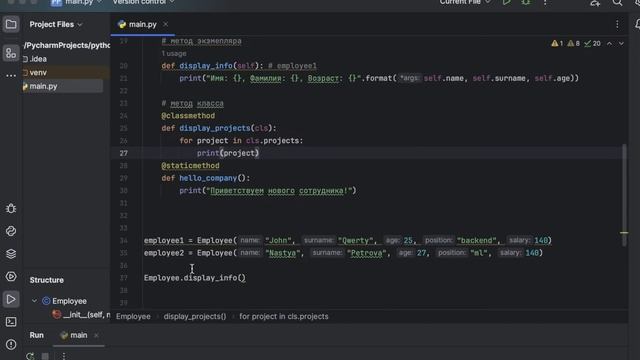Open the Version control dropdown
640x360 pixels.
[x=143, y=2]
